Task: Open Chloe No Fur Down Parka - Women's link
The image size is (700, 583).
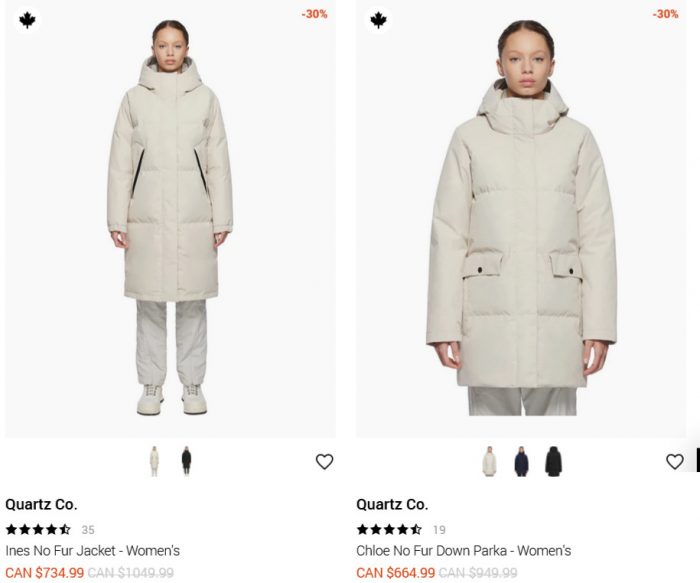Action: coord(463,550)
